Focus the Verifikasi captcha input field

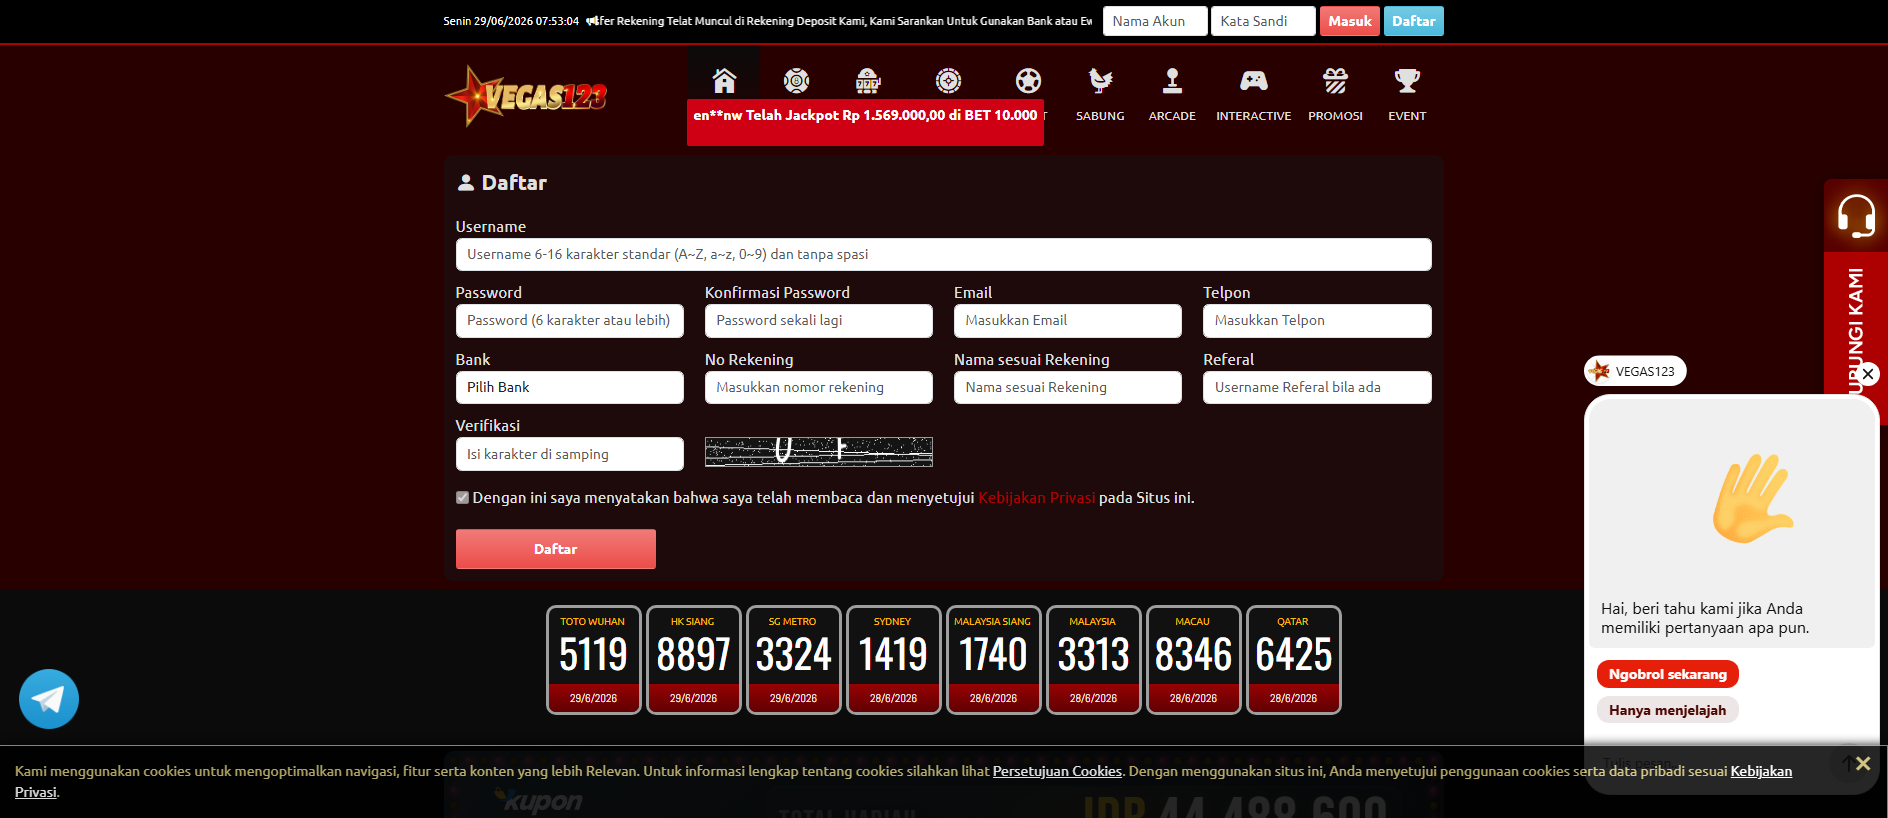(569, 454)
